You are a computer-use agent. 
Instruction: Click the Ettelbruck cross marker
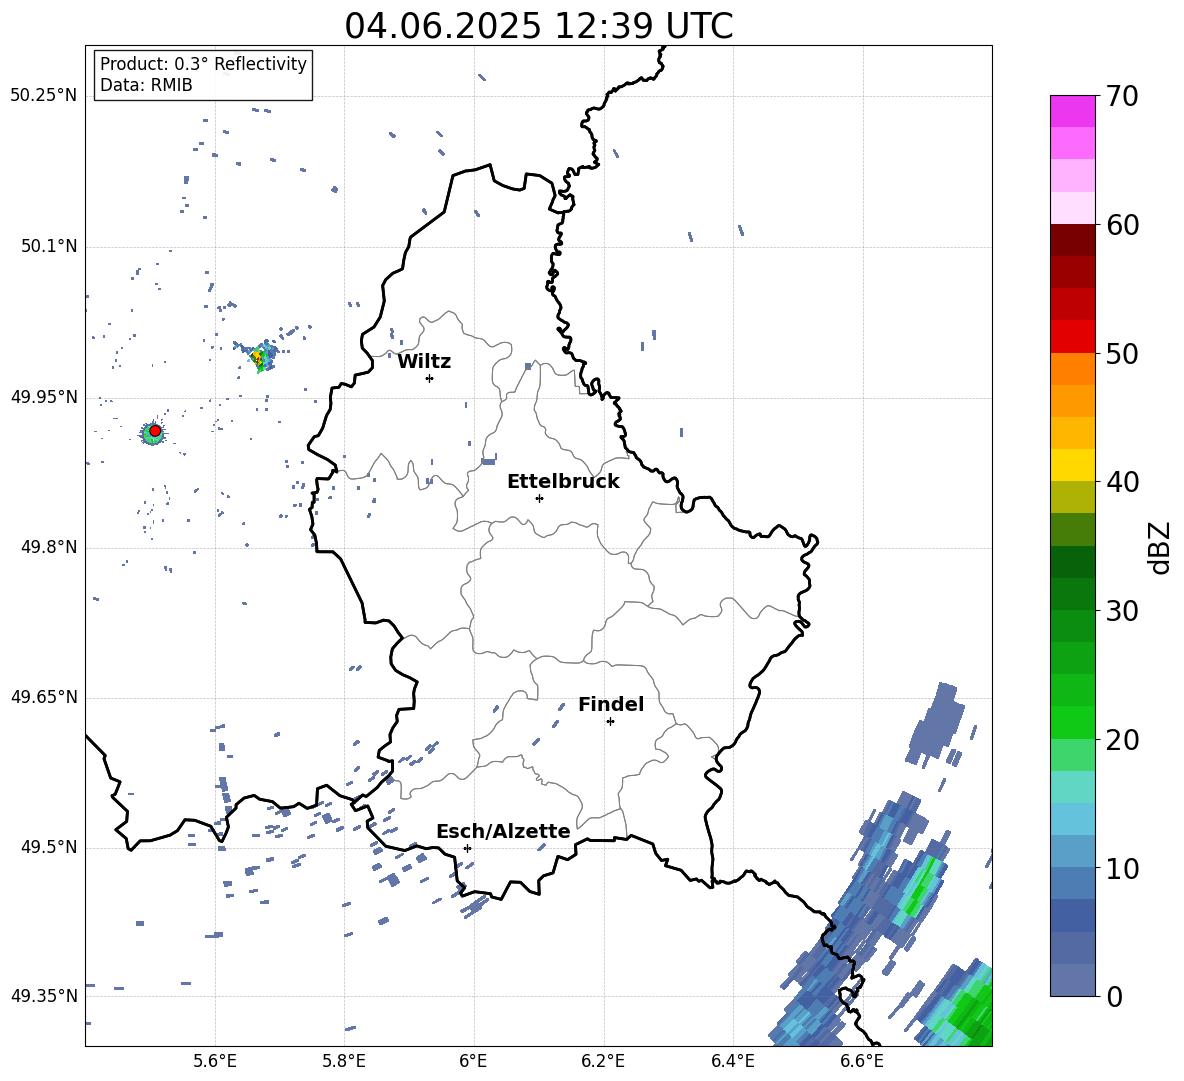tap(539, 498)
